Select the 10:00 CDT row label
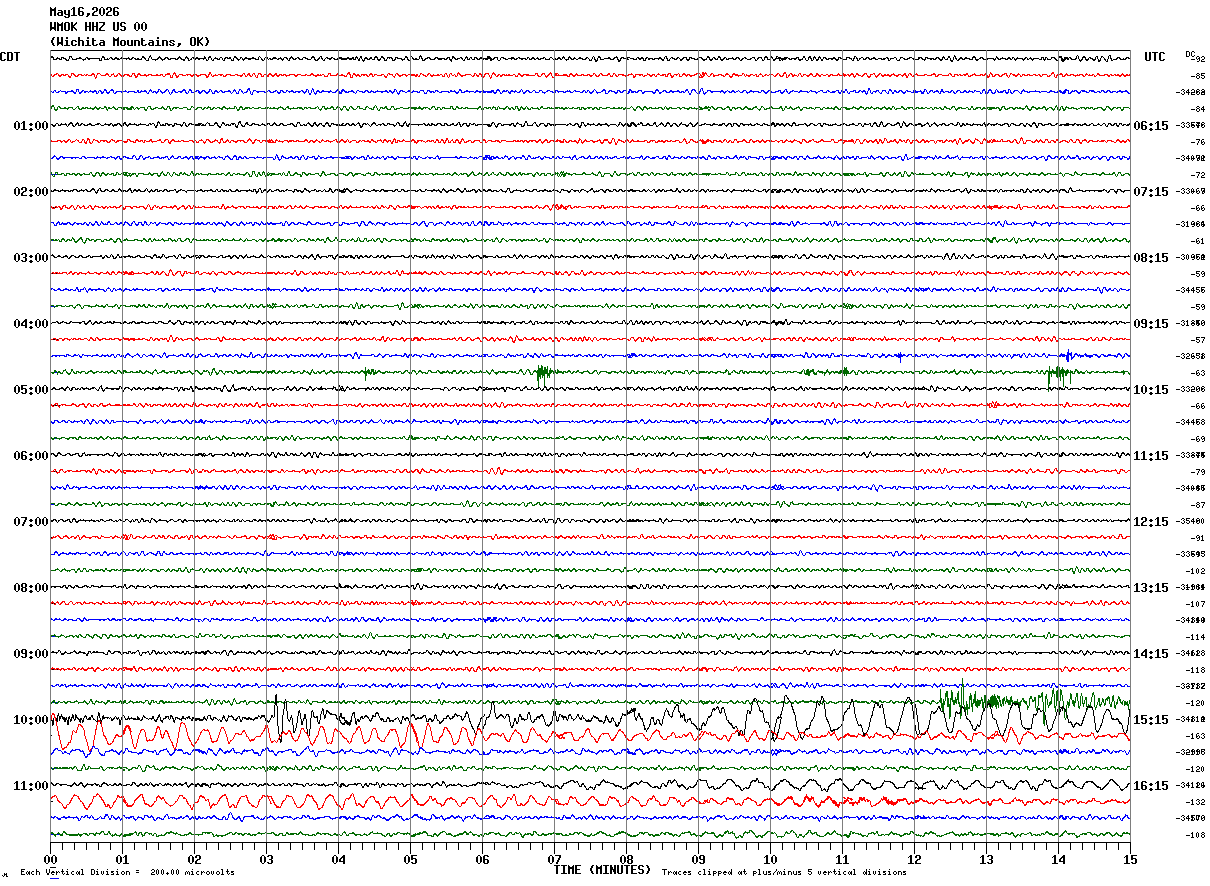 [x=30, y=720]
